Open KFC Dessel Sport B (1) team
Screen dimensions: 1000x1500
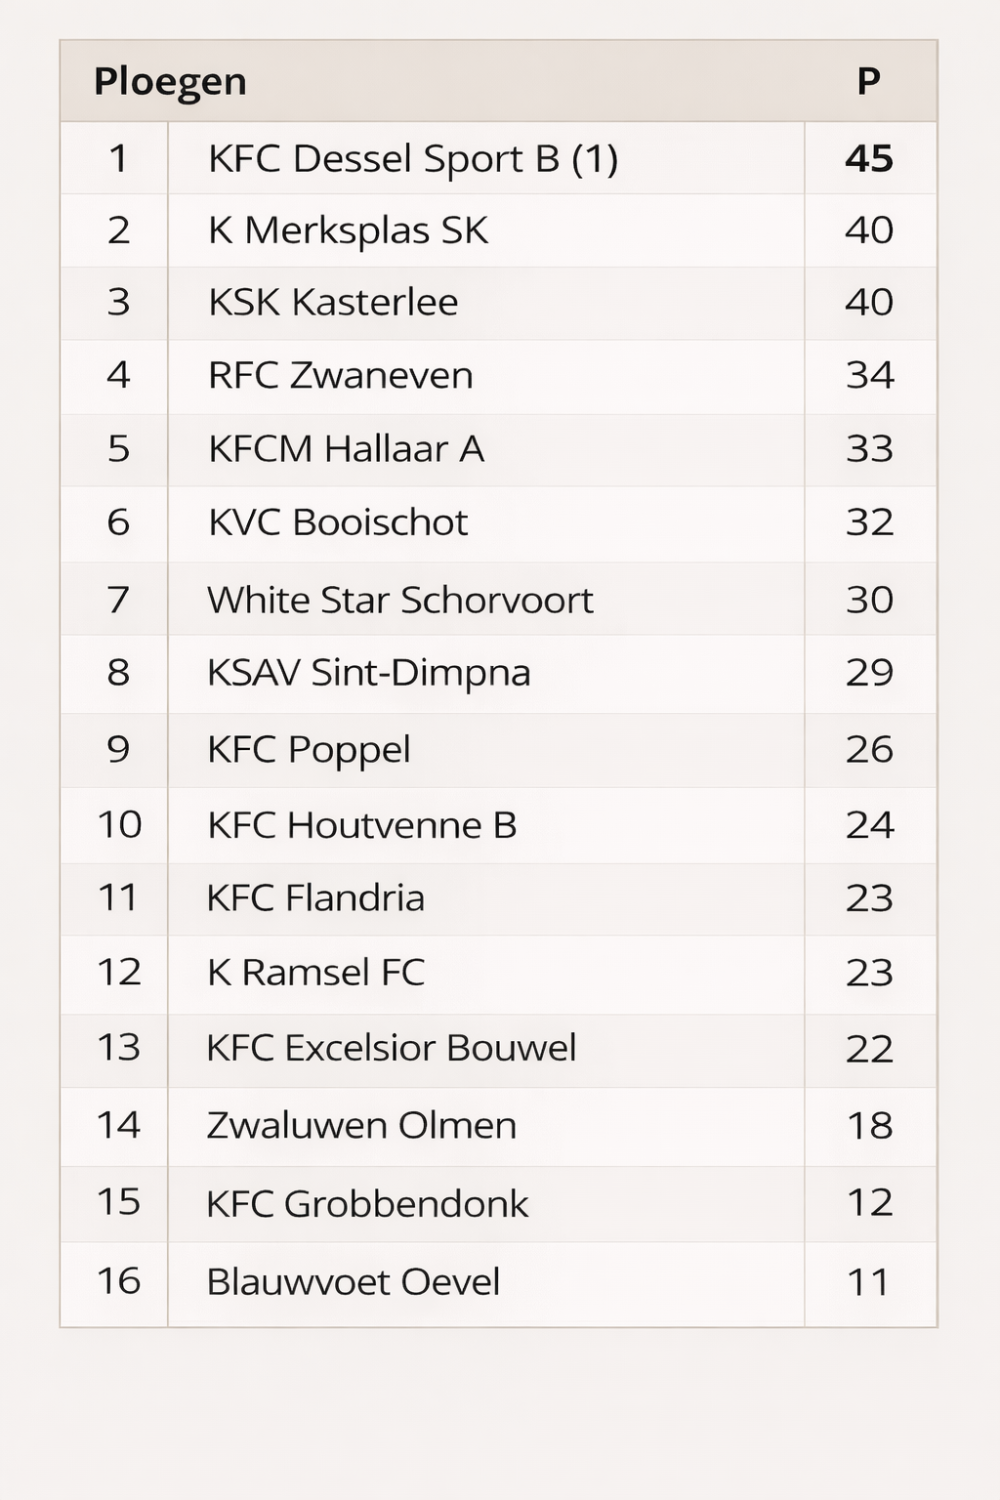coord(413,159)
